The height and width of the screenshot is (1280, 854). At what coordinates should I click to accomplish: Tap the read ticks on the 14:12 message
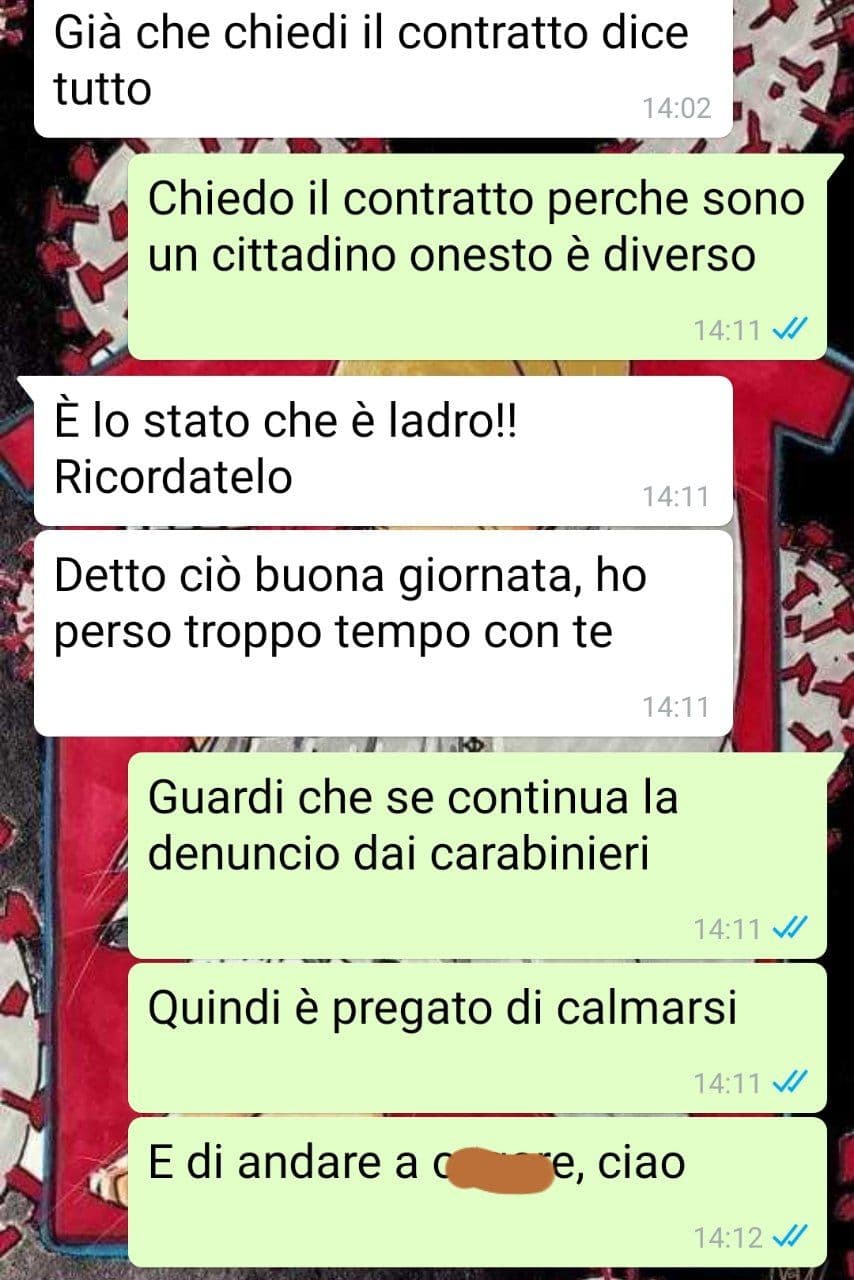tap(791, 1237)
